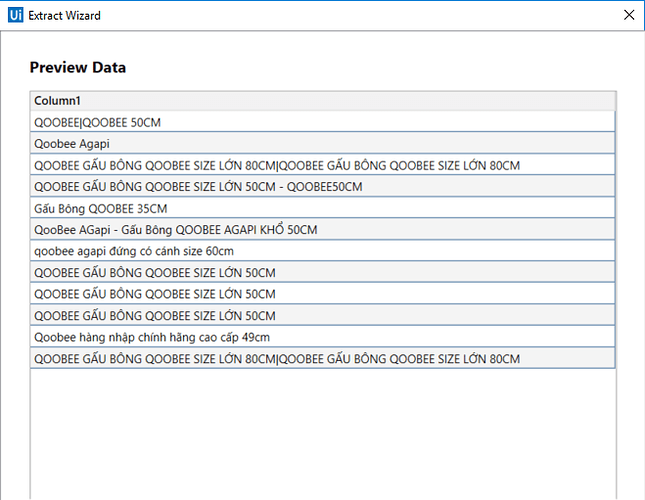
Task: Select row 'qoobee agapi đứng có cánh size 60cm'
Action: point(322,251)
